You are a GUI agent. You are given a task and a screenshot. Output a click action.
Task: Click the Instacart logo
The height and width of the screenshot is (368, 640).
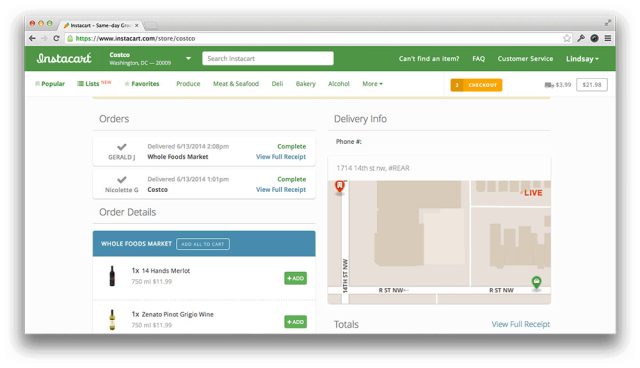64,58
